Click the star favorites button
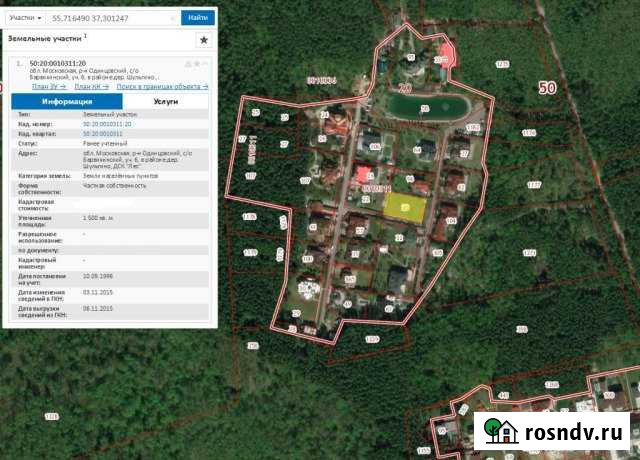The image size is (640, 460). click(x=204, y=40)
